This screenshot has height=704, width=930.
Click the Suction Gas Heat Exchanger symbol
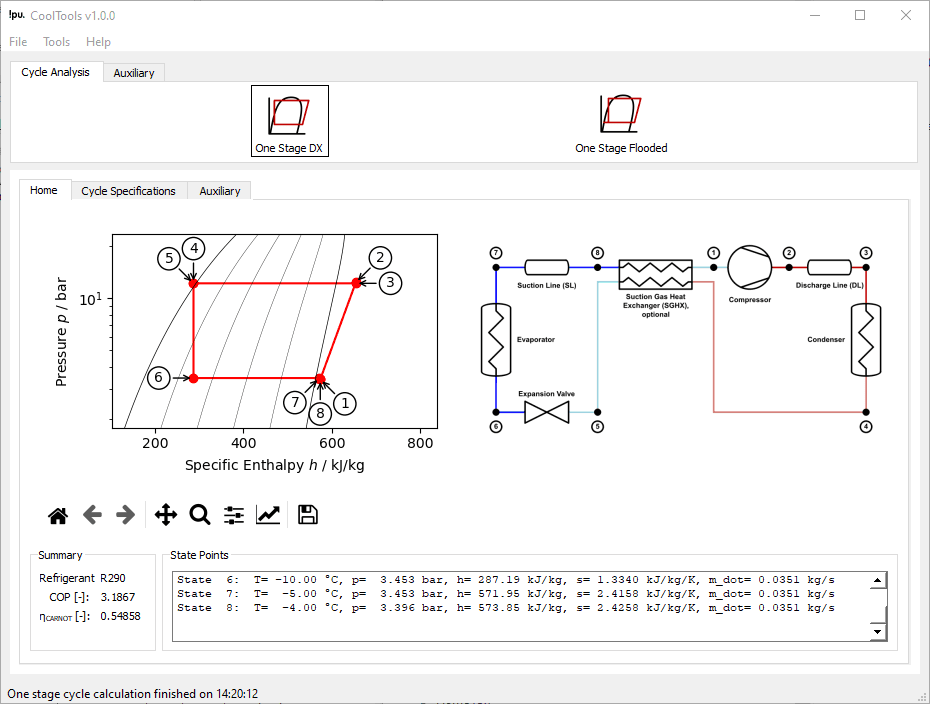(655, 275)
